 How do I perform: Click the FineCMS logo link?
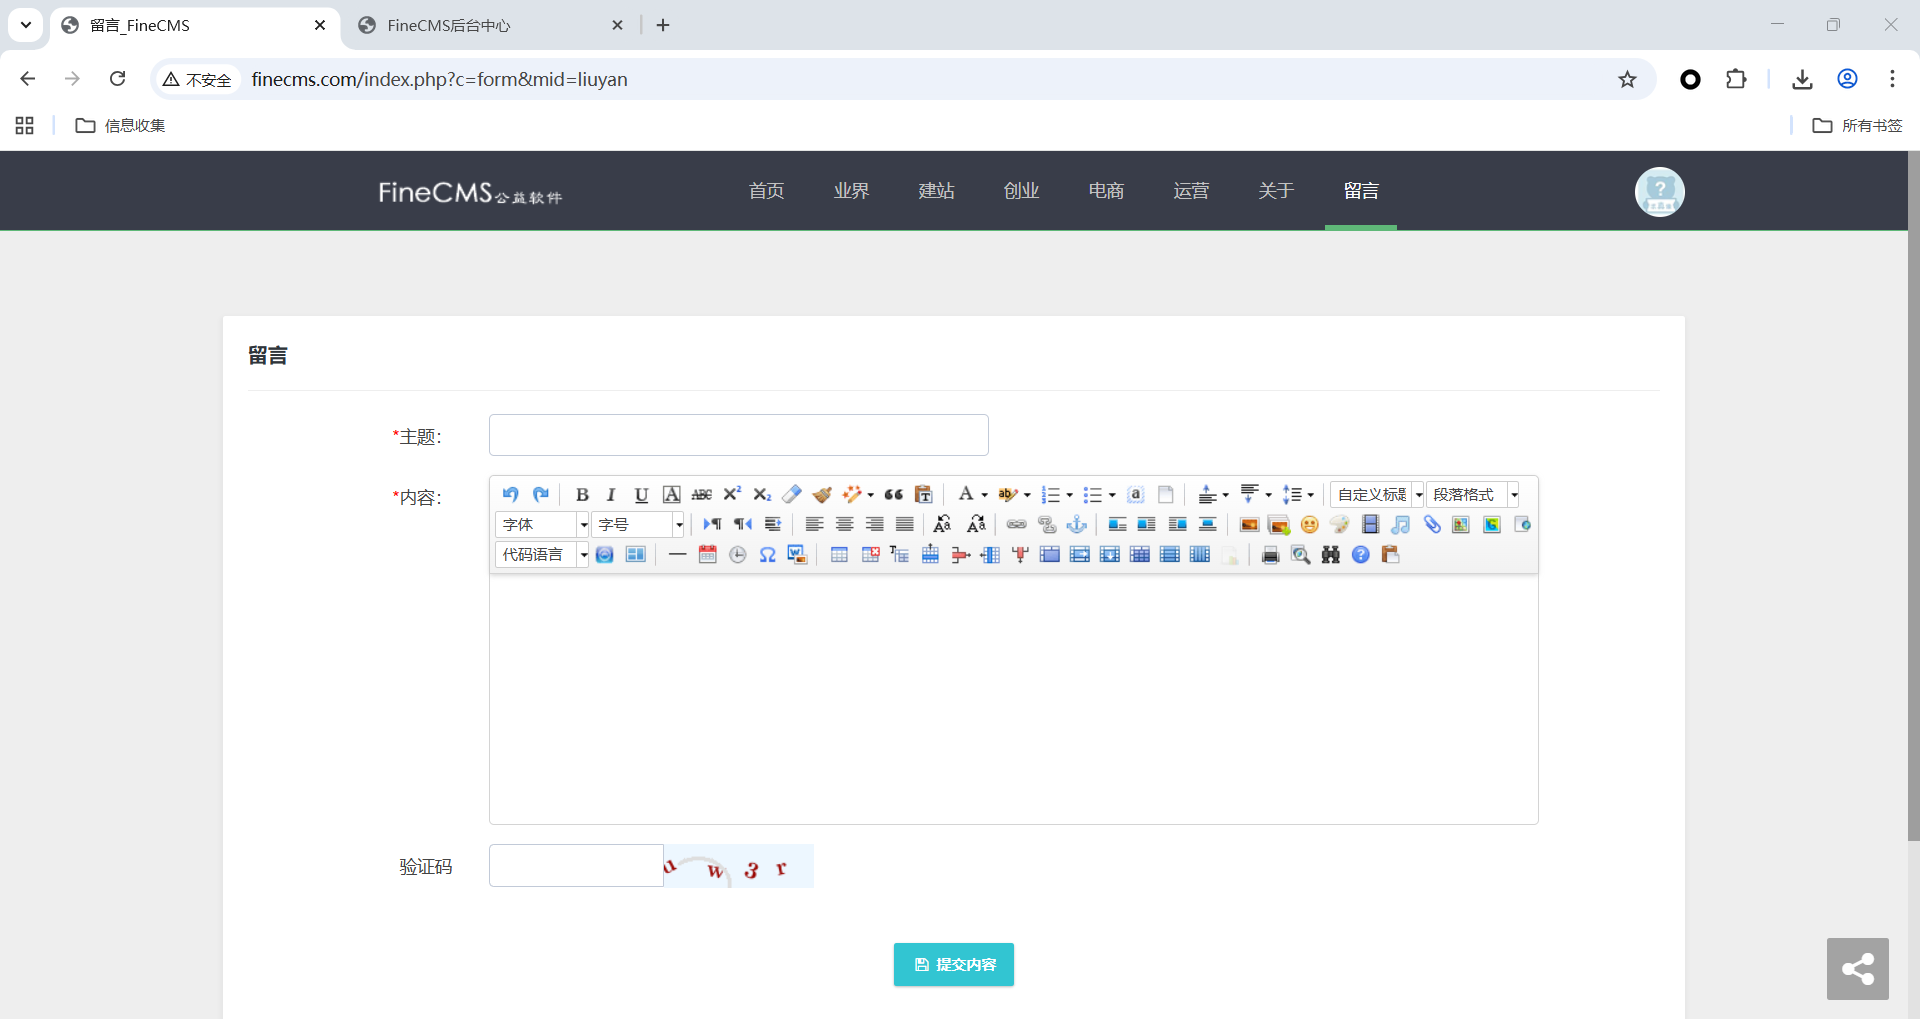coord(470,192)
